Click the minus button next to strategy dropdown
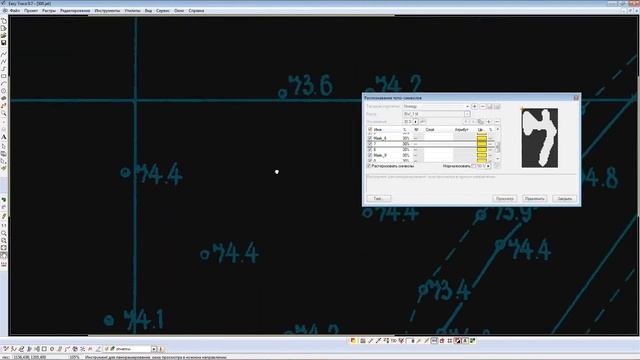This screenshot has width=640, height=360. point(482,107)
